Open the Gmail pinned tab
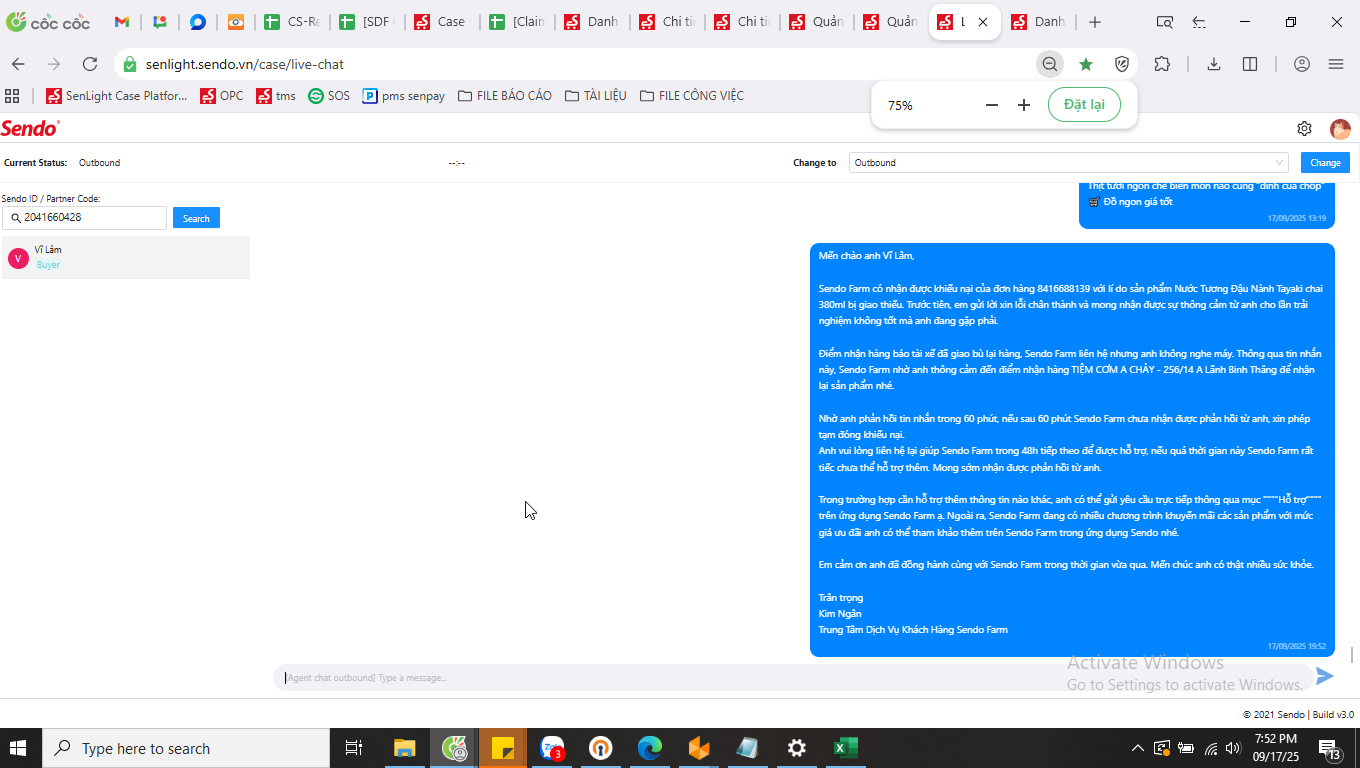The height and width of the screenshot is (768, 1360). tap(122, 22)
